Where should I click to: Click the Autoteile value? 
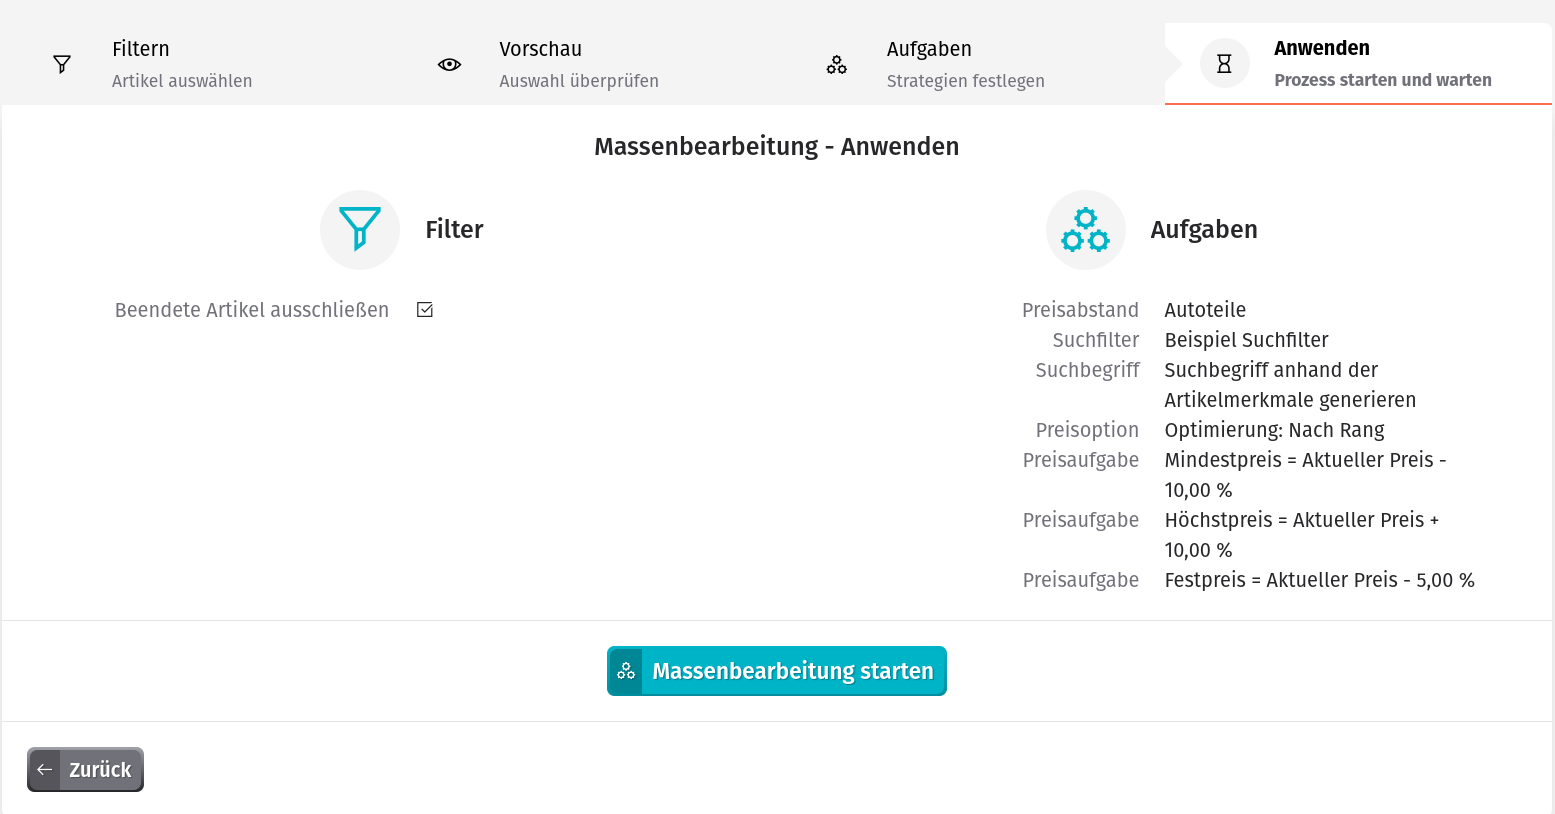coord(1205,310)
